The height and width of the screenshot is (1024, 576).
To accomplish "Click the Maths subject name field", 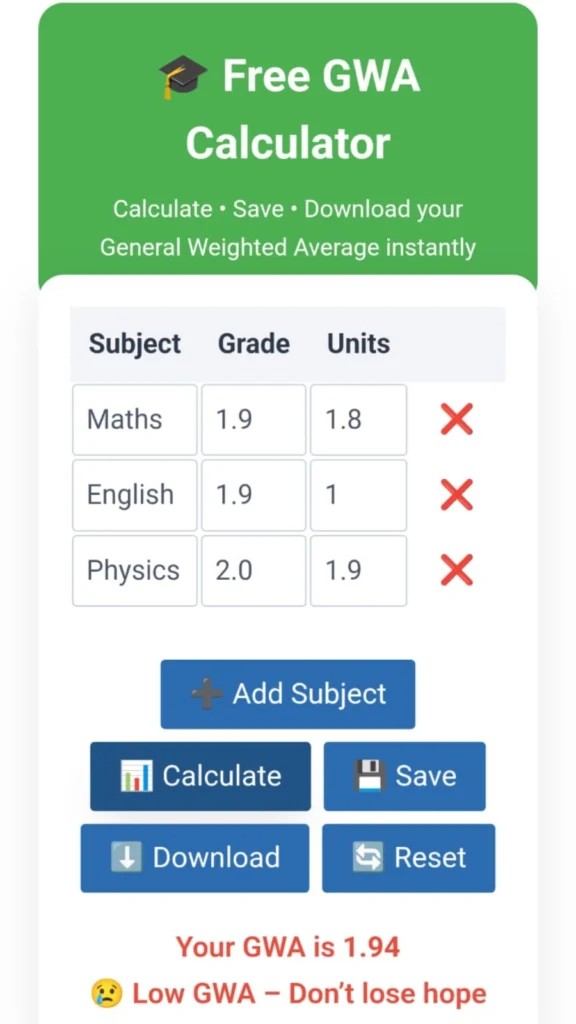I will (134, 419).
